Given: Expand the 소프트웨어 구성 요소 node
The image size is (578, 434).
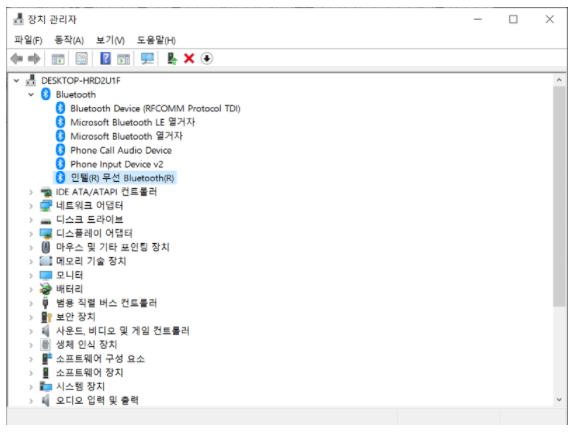Looking at the screenshot, I should [31, 358].
